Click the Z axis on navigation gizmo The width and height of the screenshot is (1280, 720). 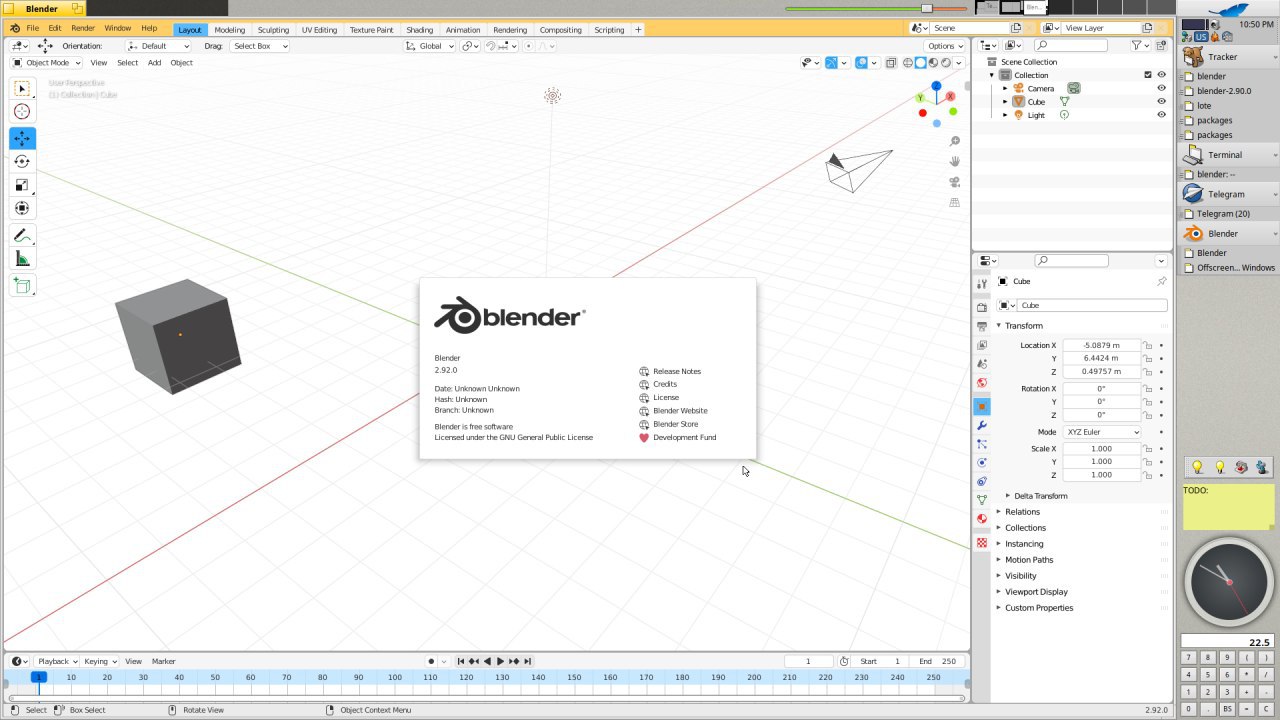click(936, 87)
